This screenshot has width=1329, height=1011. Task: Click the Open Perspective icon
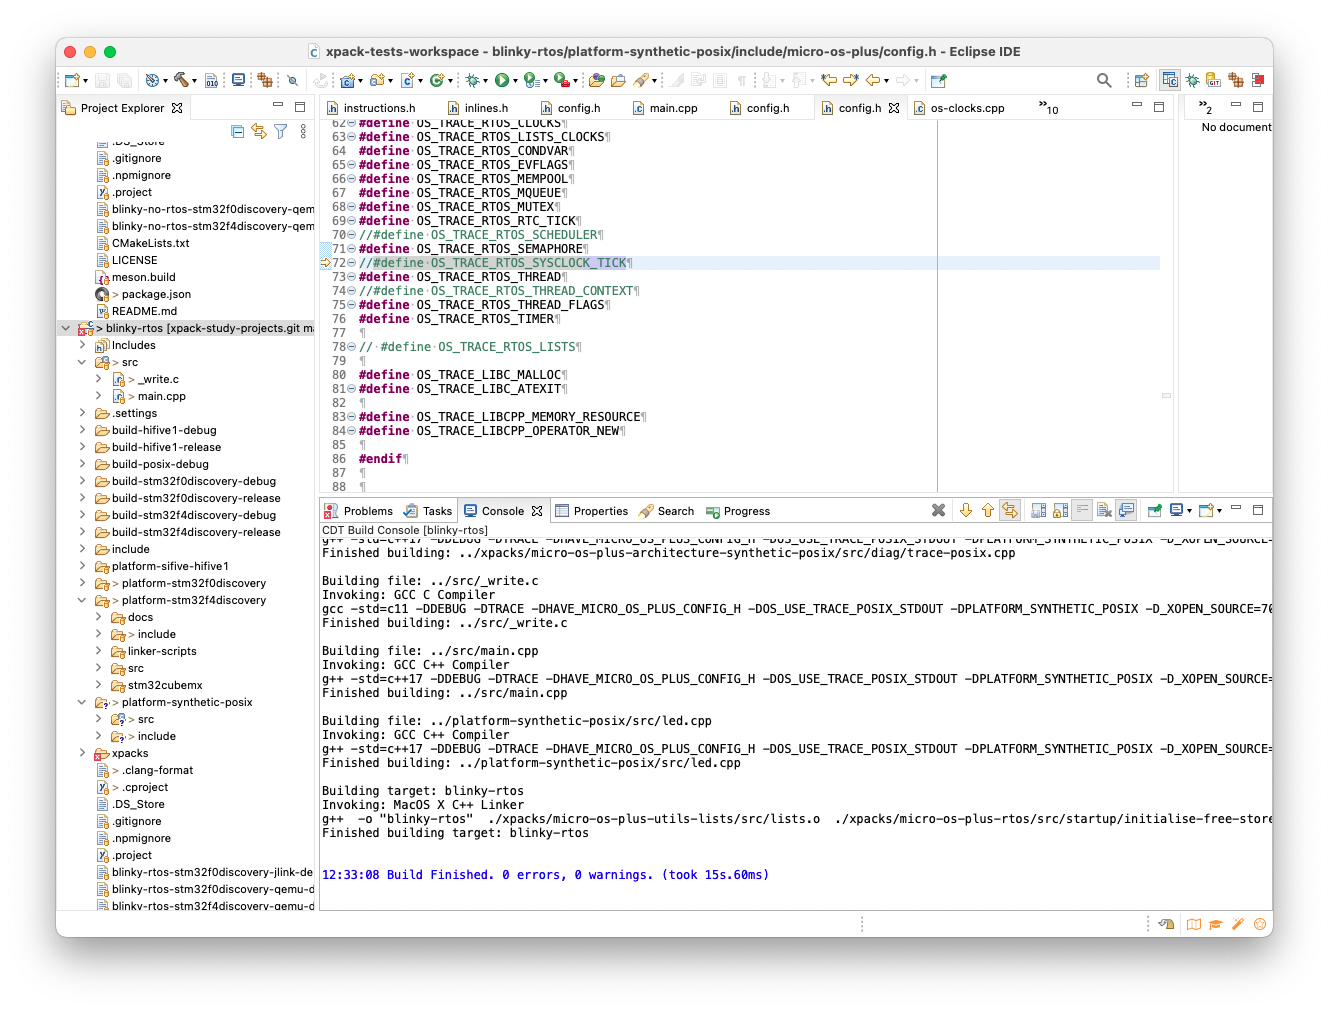[x=1141, y=80]
